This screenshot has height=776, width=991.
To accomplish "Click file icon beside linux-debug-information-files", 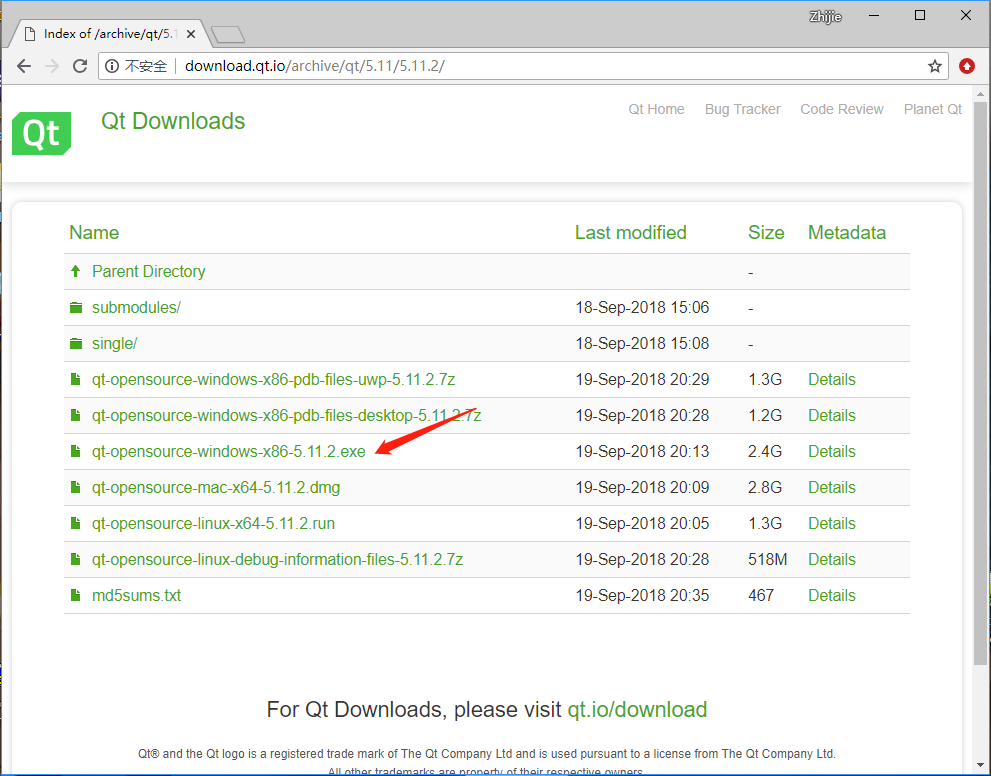I will 76,559.
